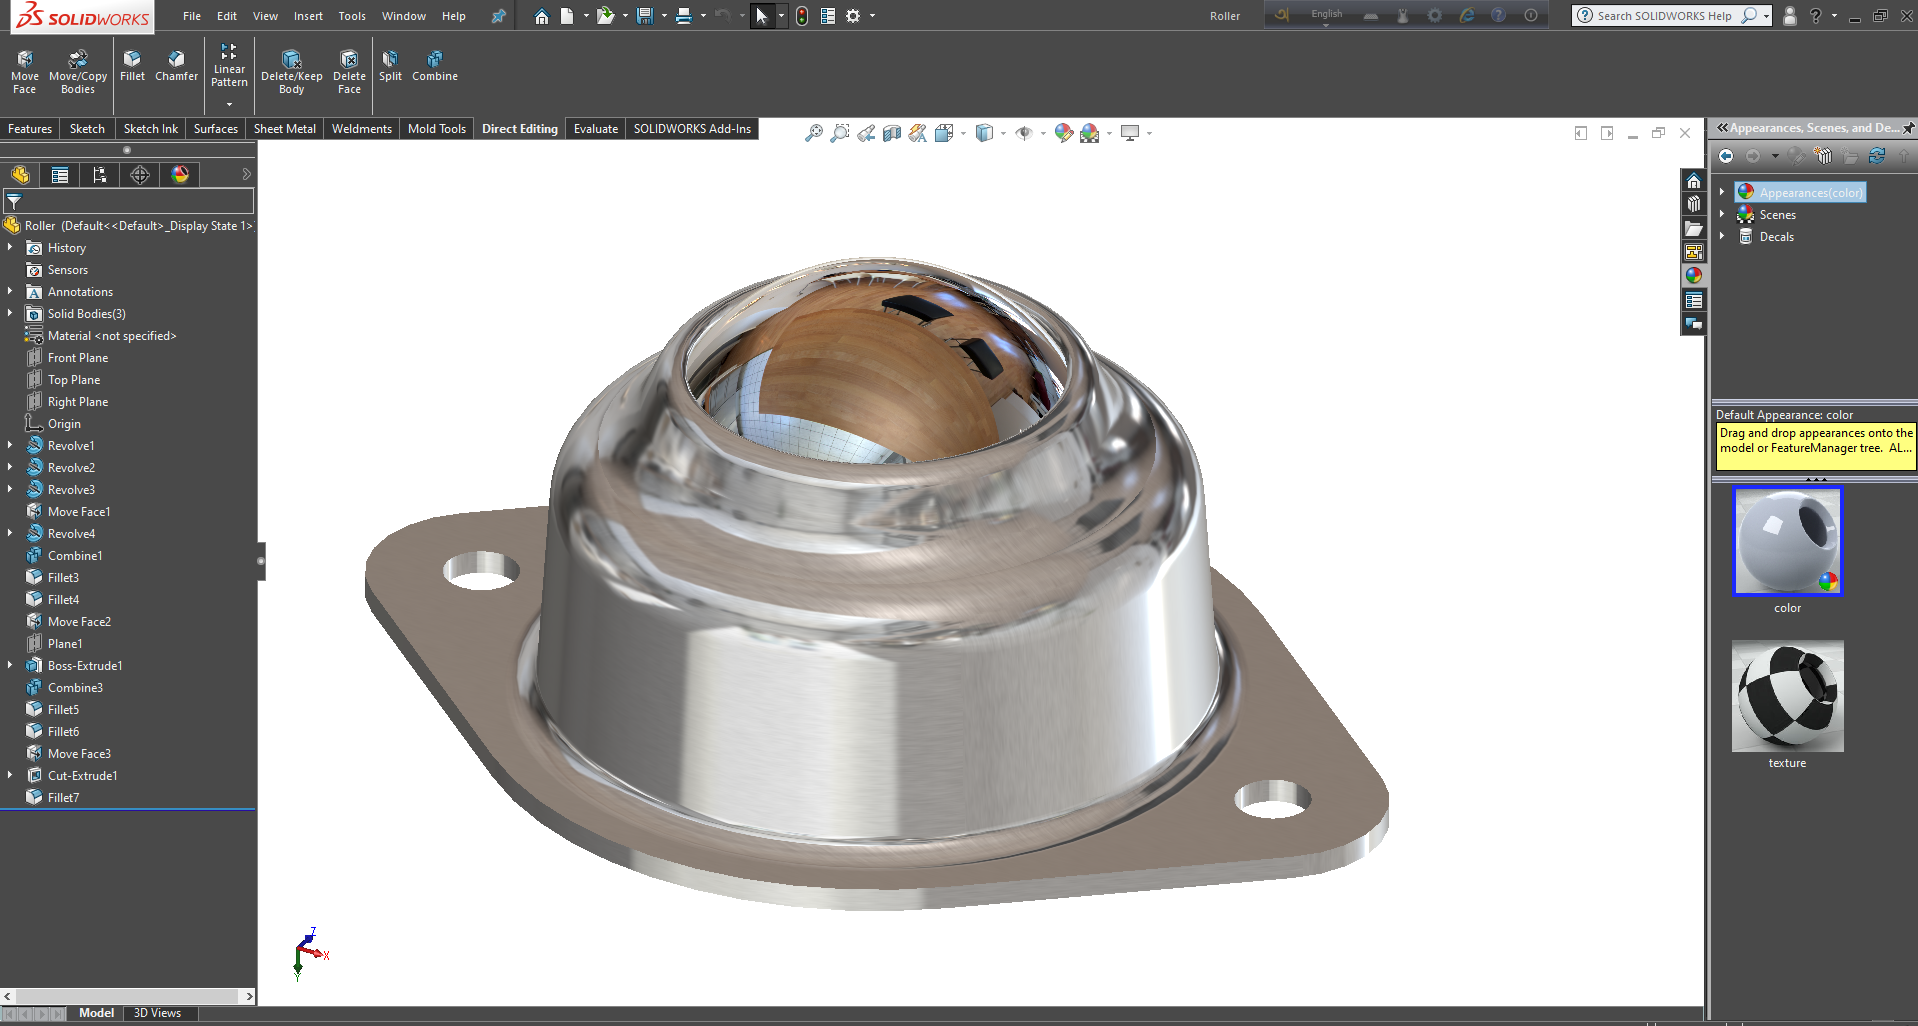Click the Back arrow in Appearances pane
This screenshot has height=1026, width=1918.
coord(1726,156)
